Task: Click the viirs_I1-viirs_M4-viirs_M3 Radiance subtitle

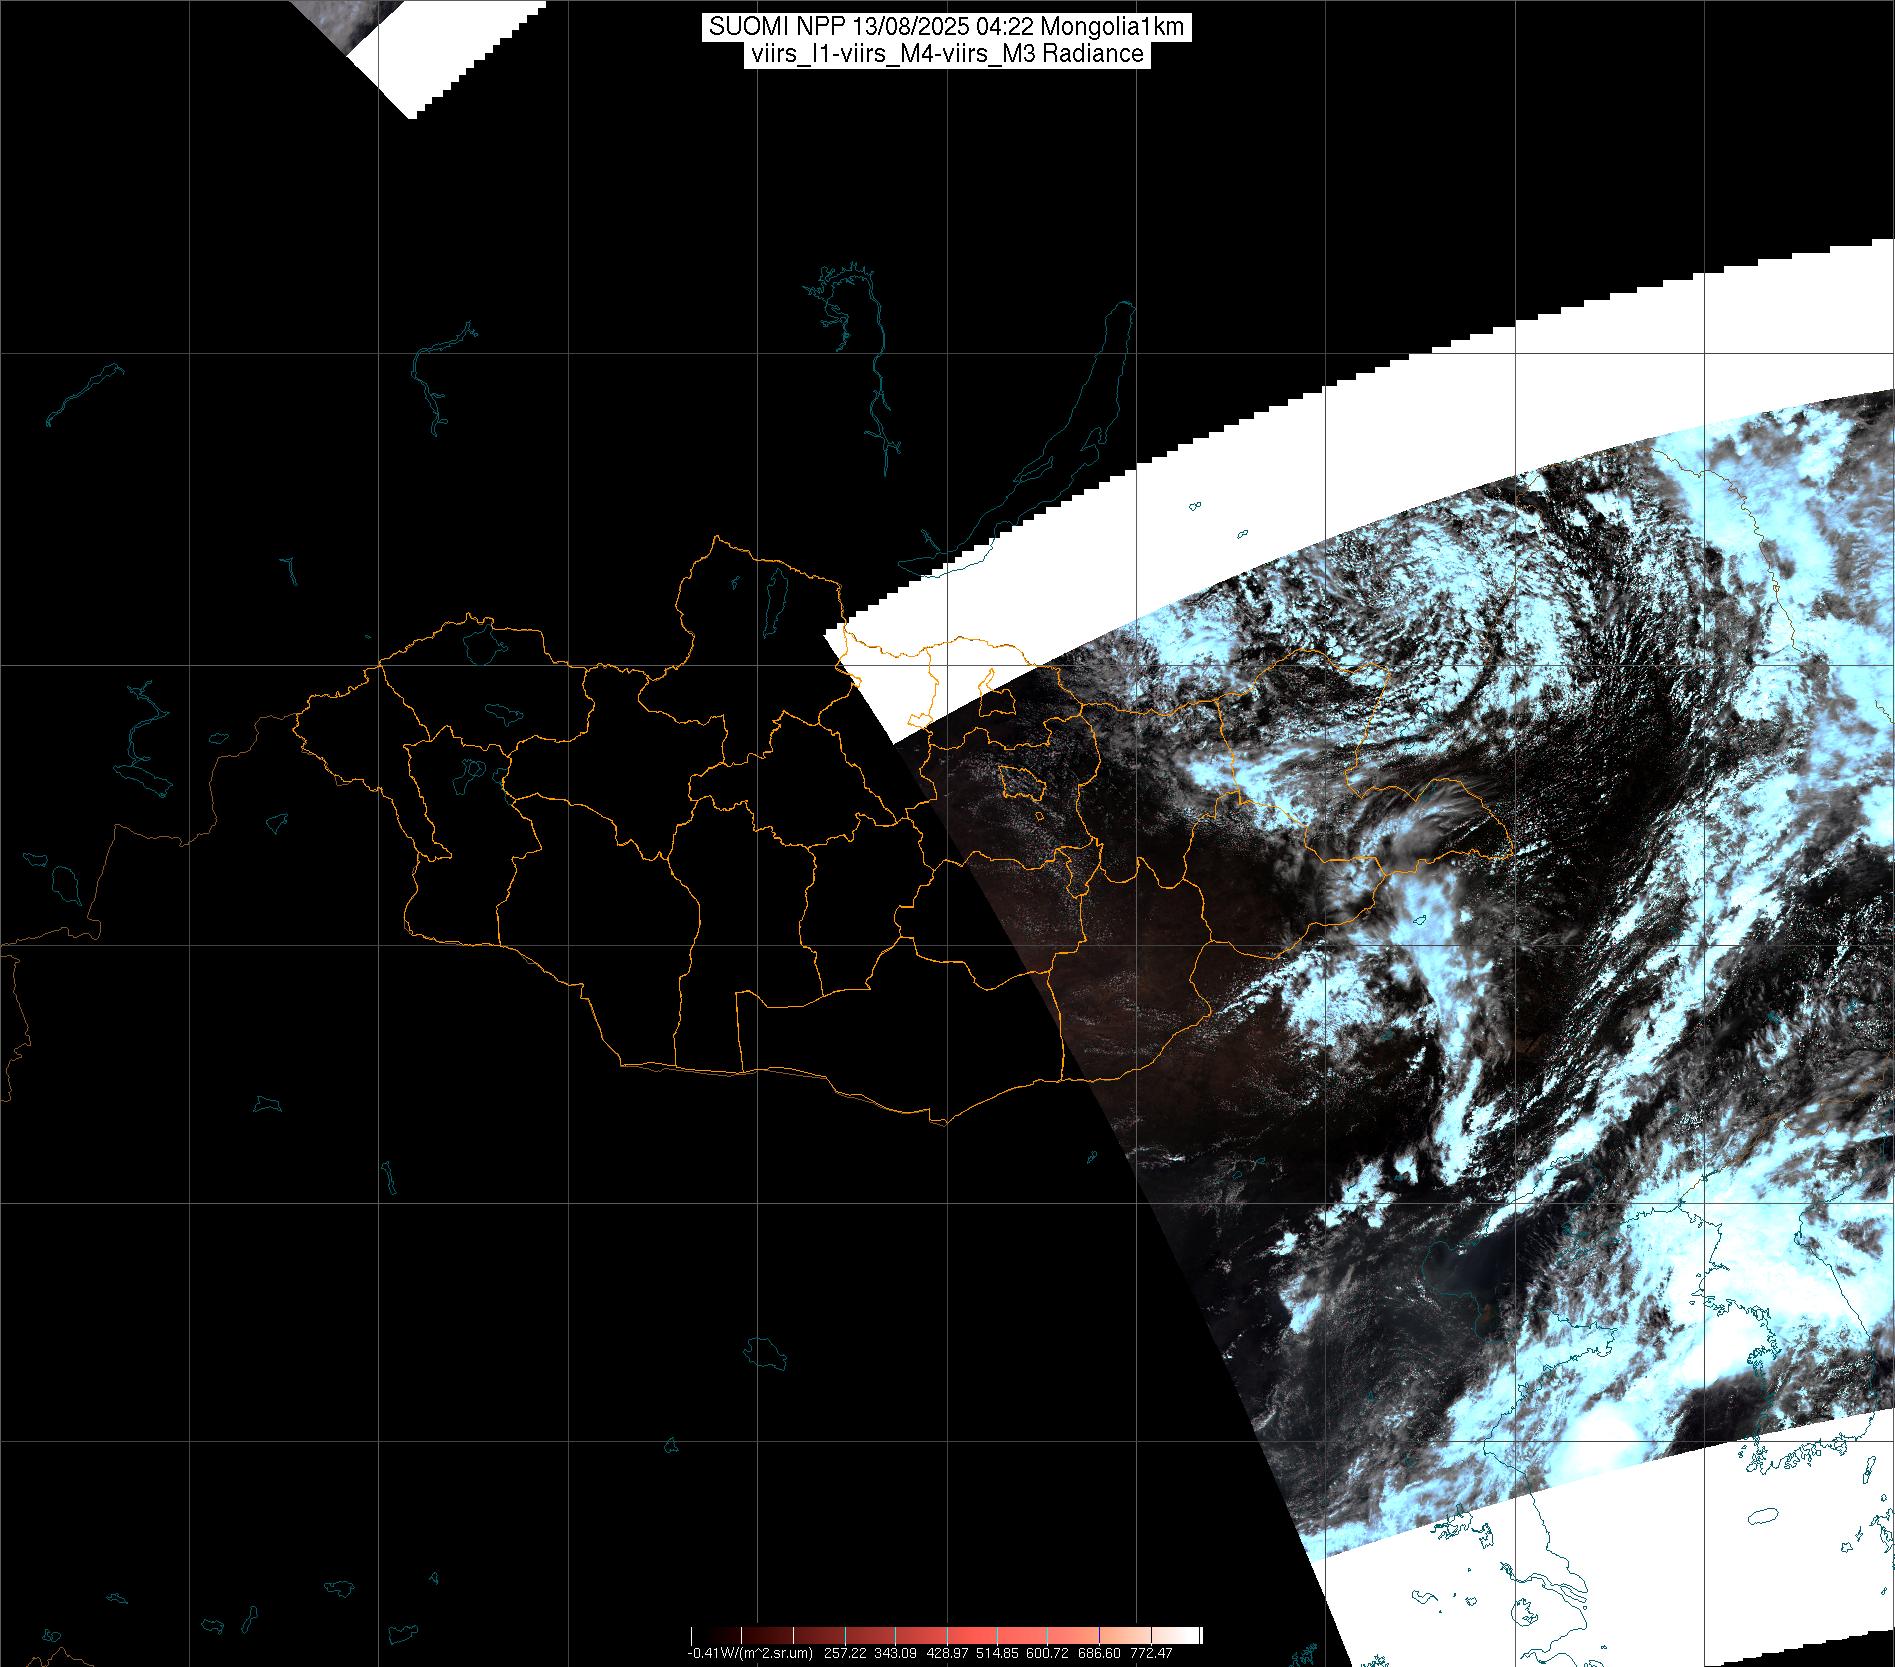Action: pyautogui.click(x=946, y=54)
